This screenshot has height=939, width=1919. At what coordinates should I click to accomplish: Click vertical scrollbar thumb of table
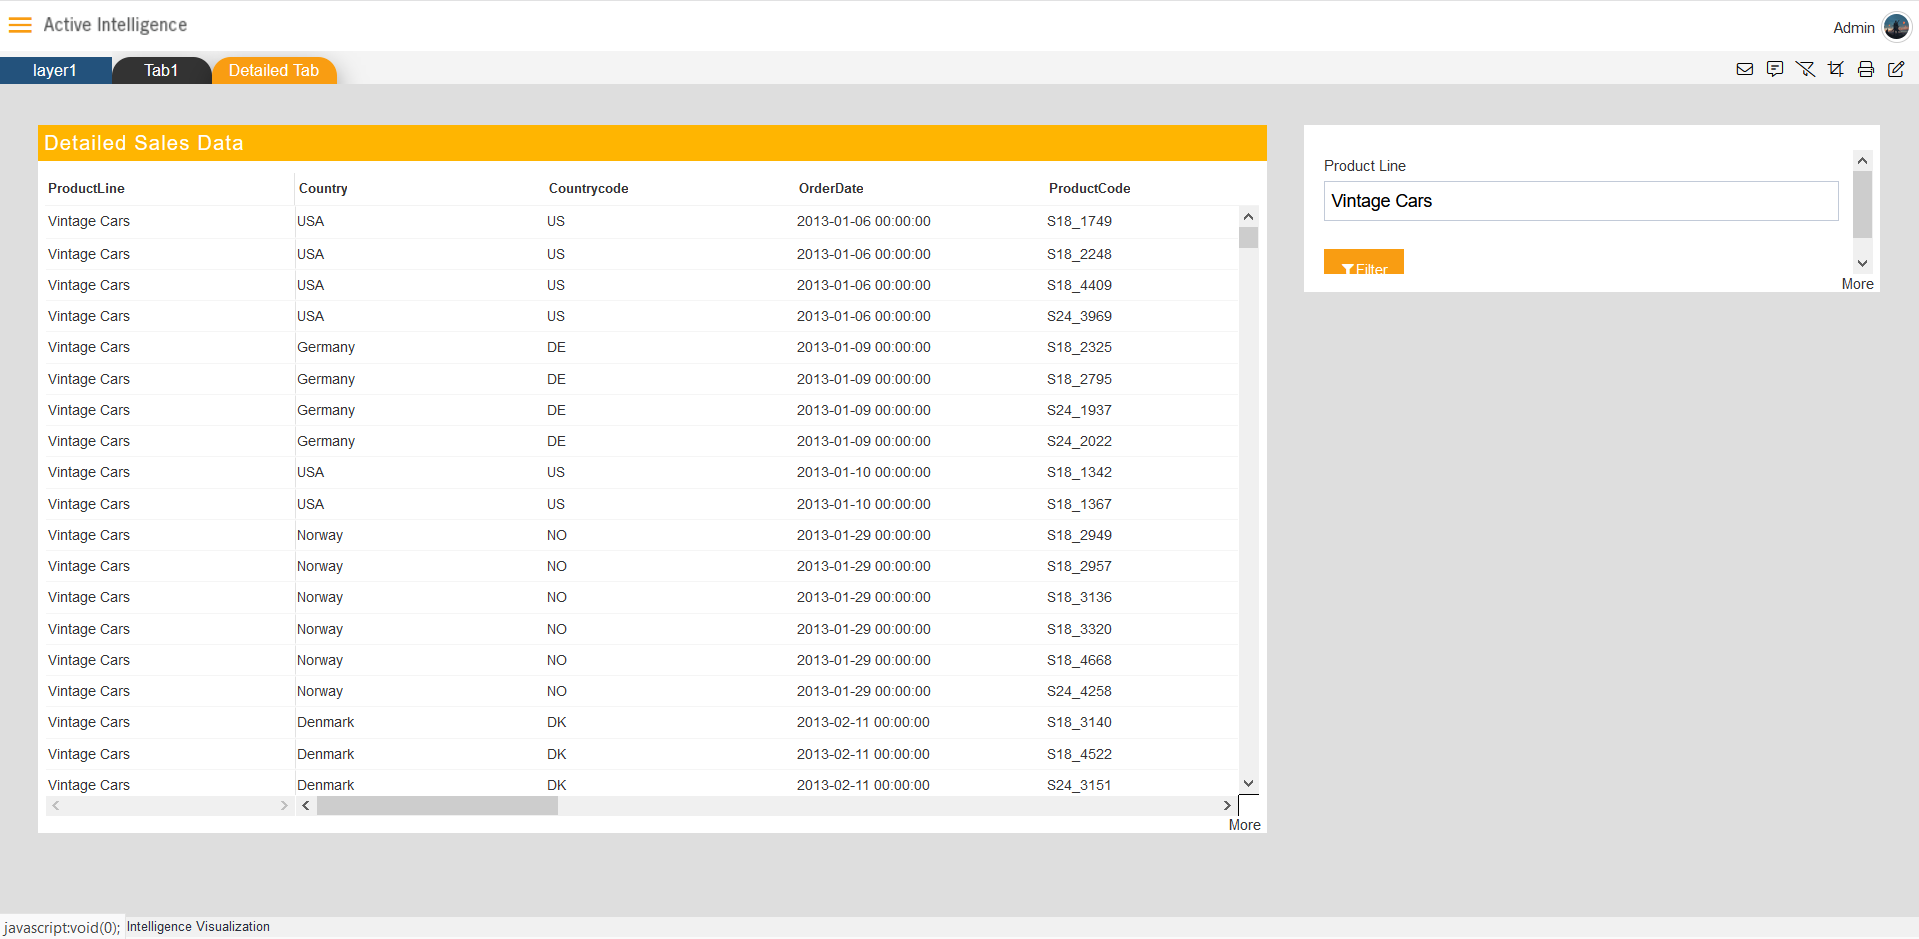click(1248, 237)
